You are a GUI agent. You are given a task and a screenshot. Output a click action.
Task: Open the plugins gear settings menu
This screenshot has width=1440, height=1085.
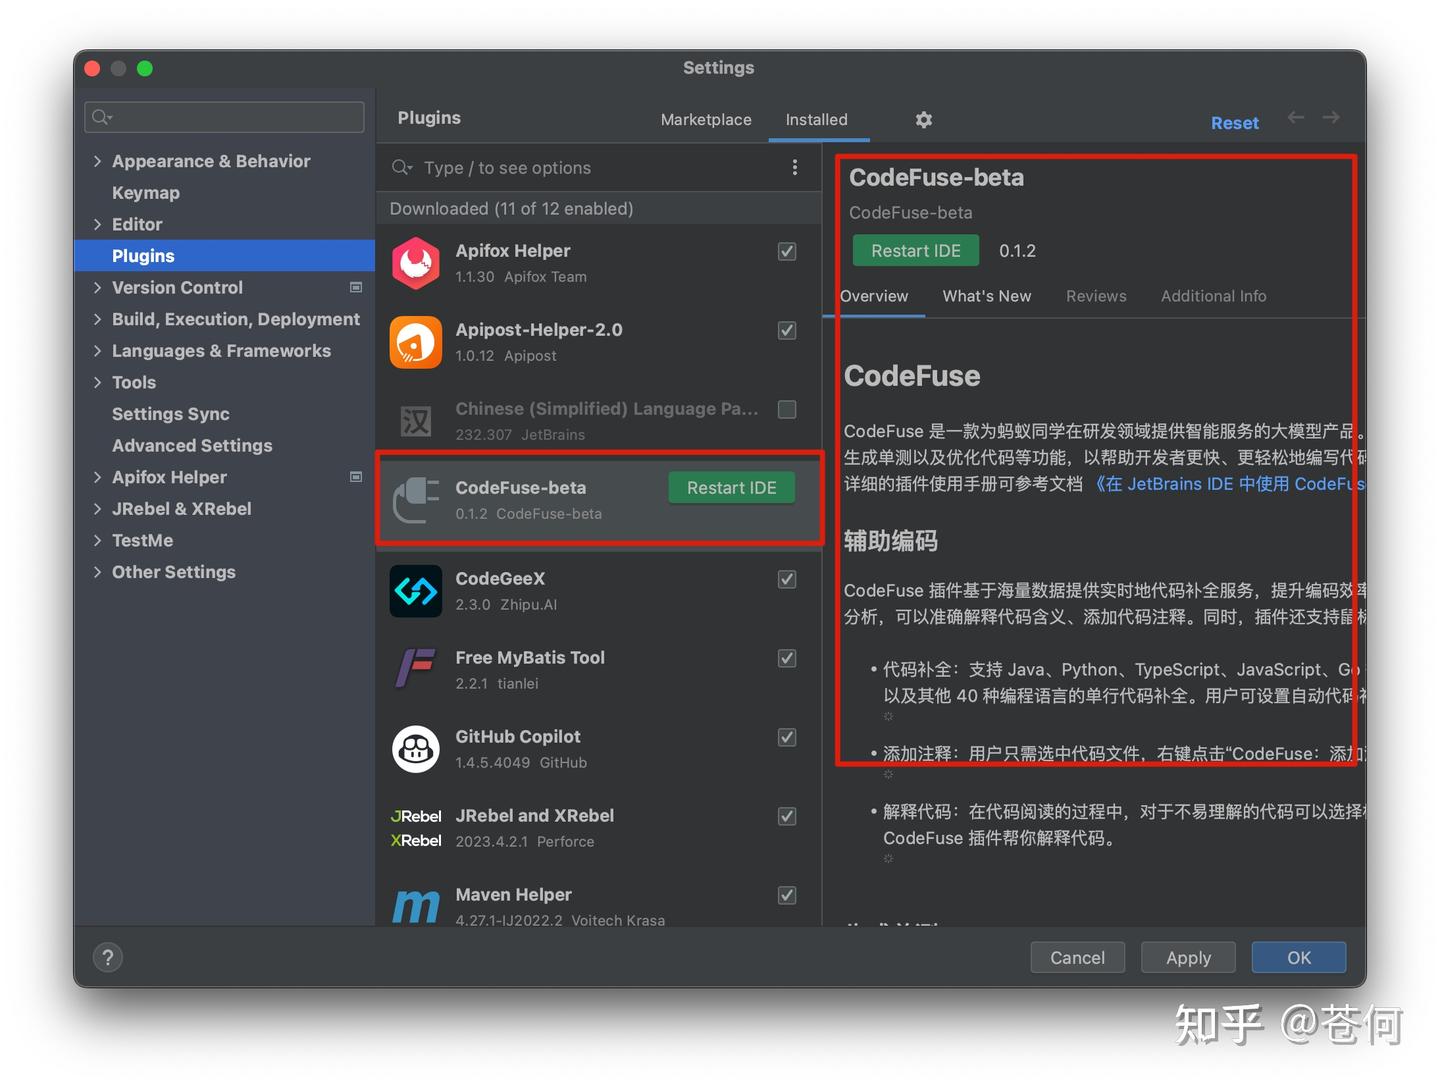click(x=924, y=120)
